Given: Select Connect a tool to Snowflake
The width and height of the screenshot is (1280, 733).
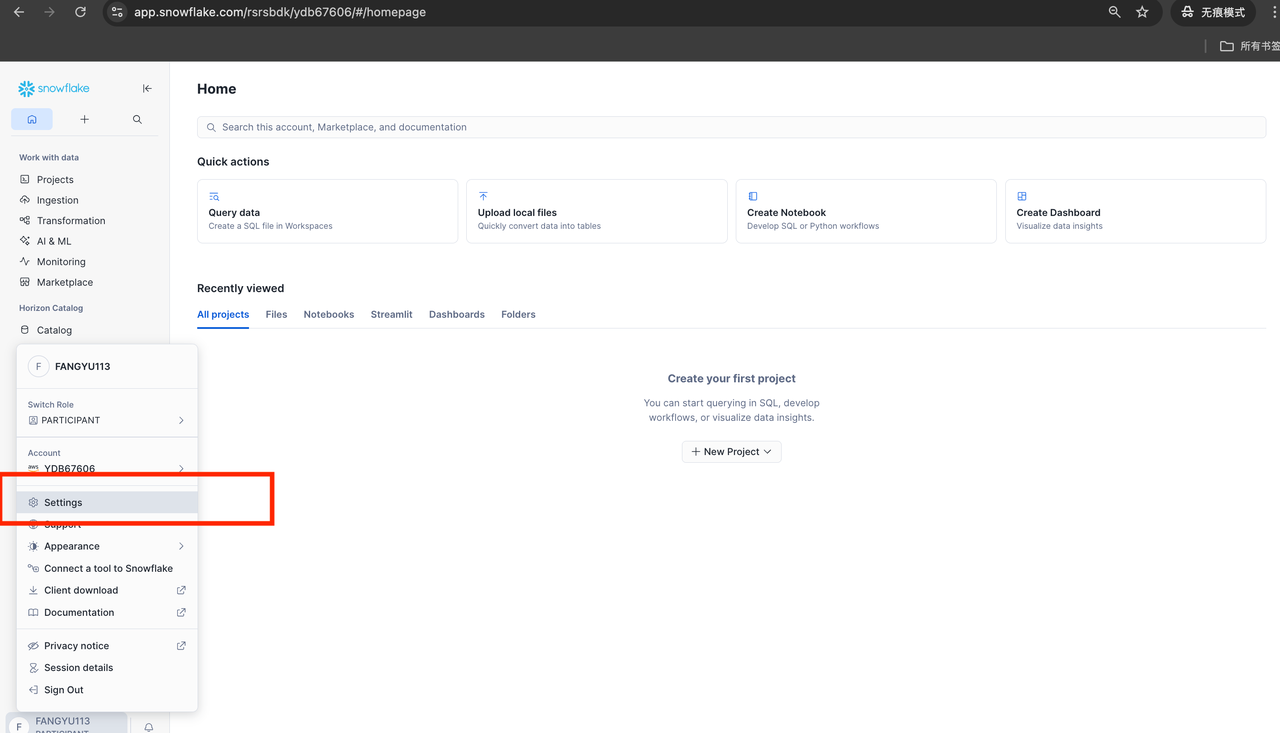Looking at the screenshot, I should point(107,568).
